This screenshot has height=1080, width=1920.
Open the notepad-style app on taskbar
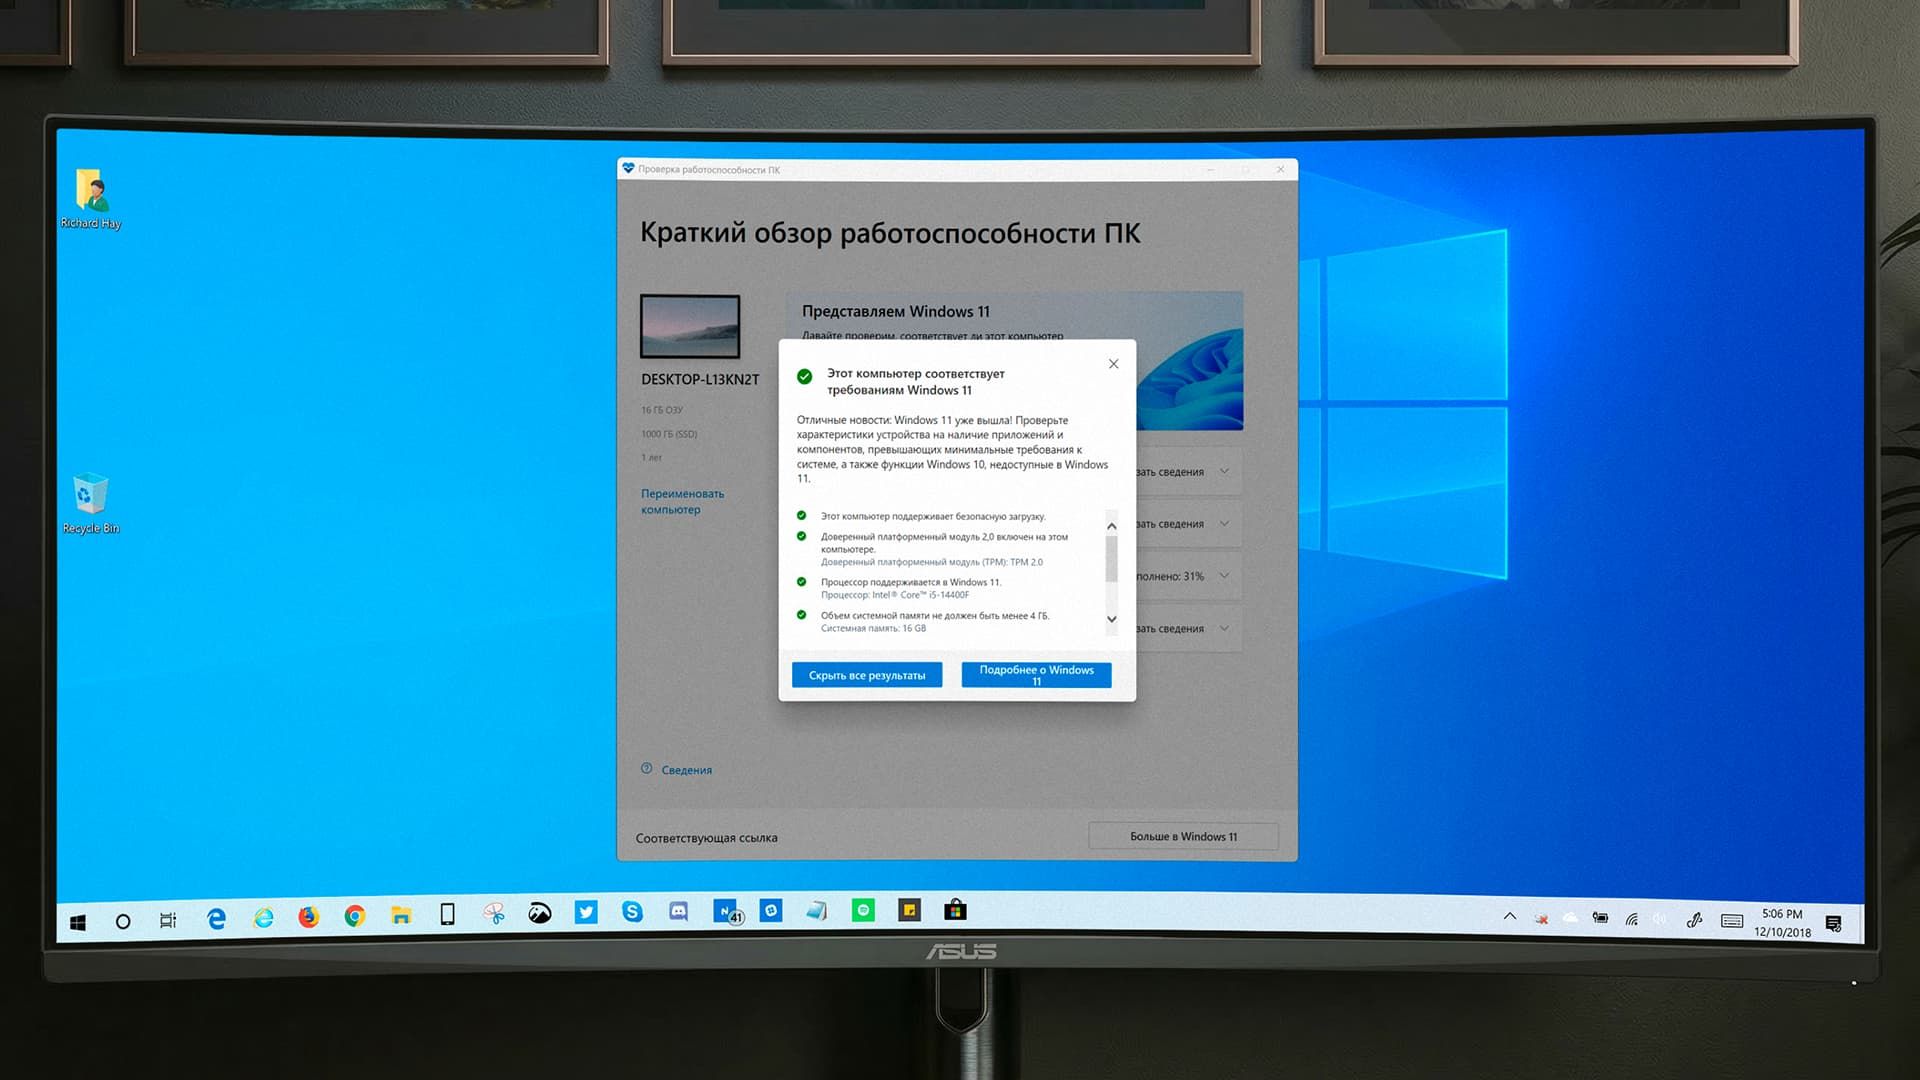[x=817, y=910]
